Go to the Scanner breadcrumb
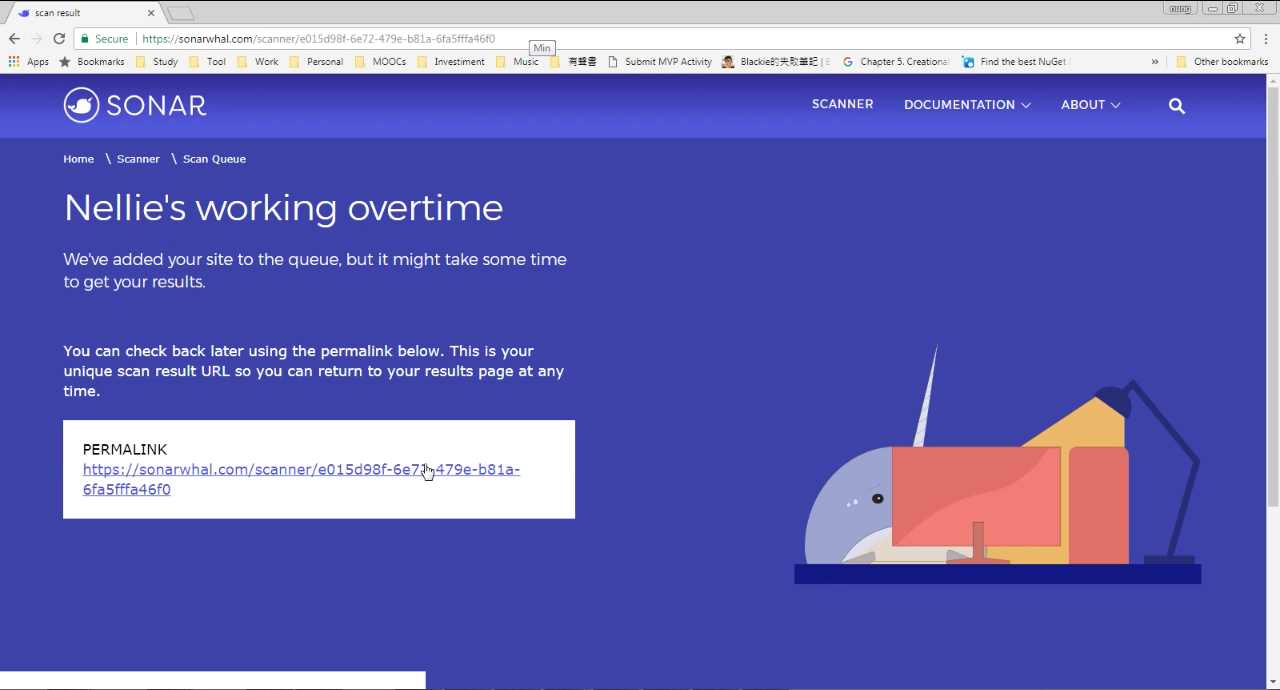1280x690 pixels. point(138,159)
